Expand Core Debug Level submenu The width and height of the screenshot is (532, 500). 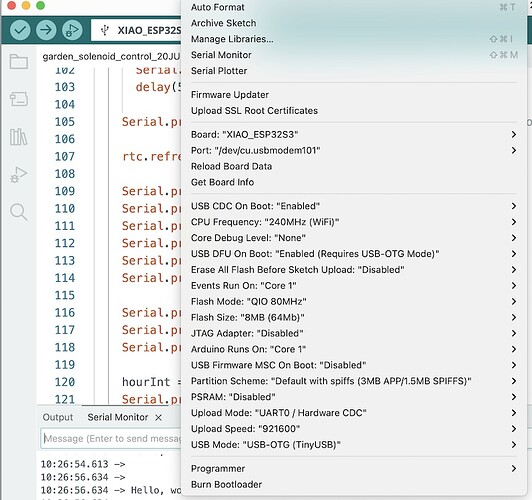coord(353,238)
